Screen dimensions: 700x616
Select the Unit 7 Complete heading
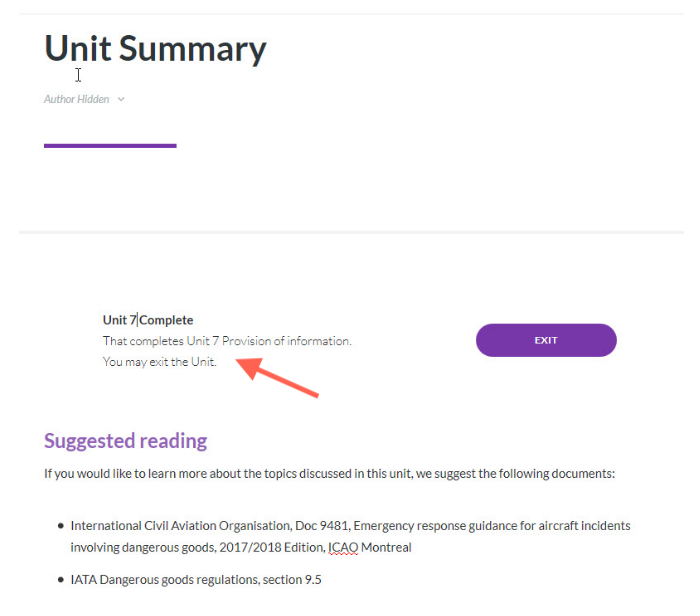148,320
